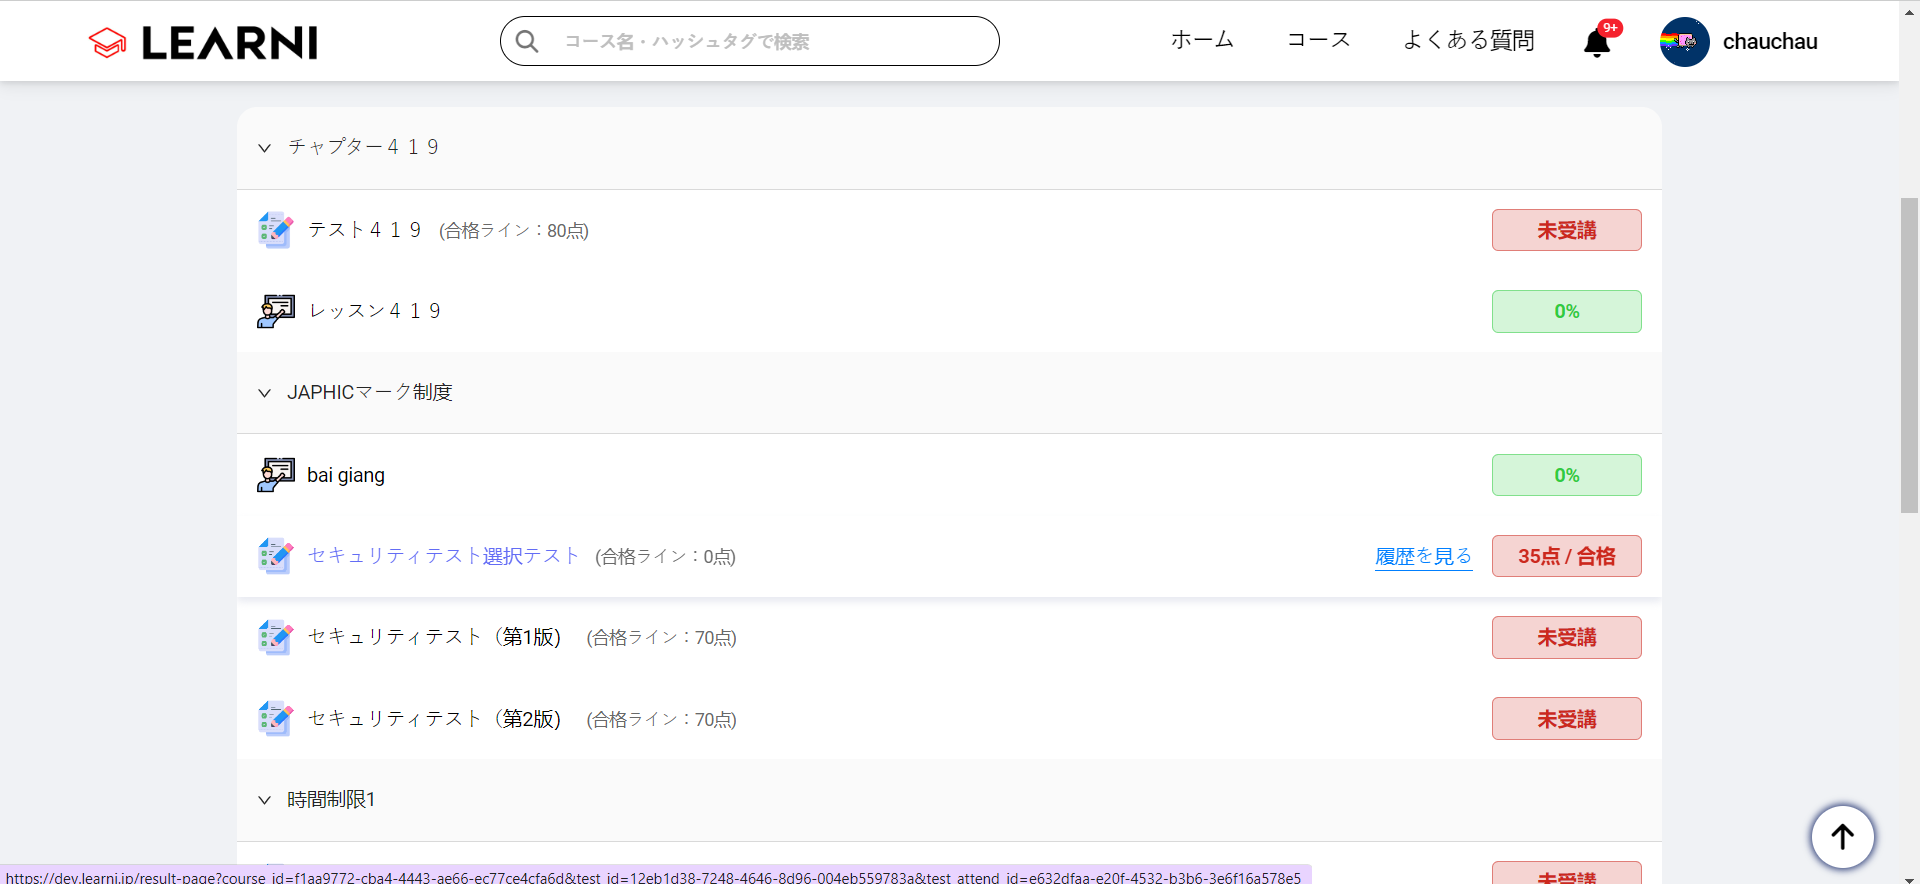Open the コース menu
The height and width of the screenshot is (884, 1920).
[x=1318, y=40]
